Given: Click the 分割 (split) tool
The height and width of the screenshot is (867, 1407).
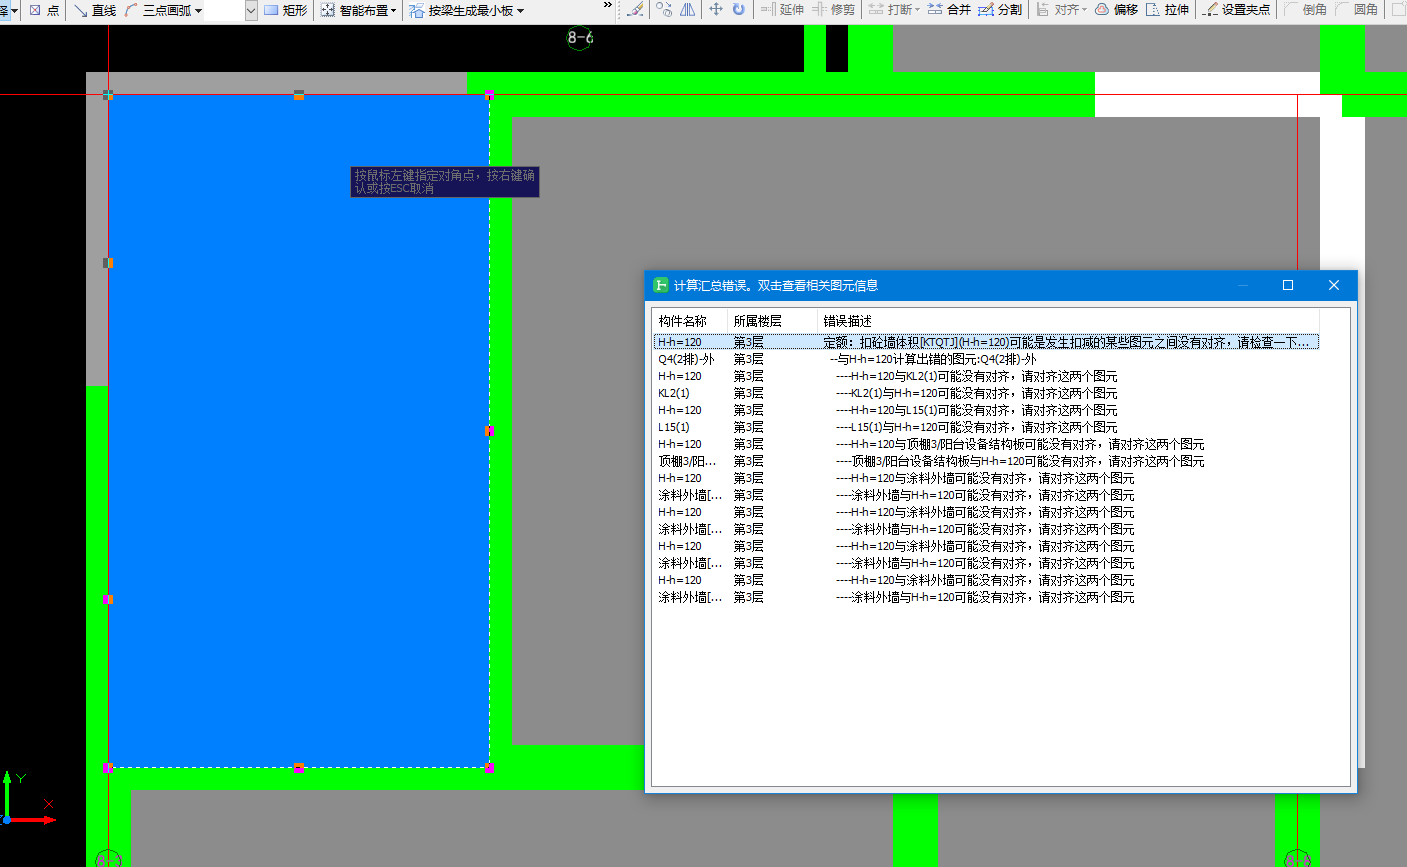Looking at the screenshot, I should pos(1000,10).
